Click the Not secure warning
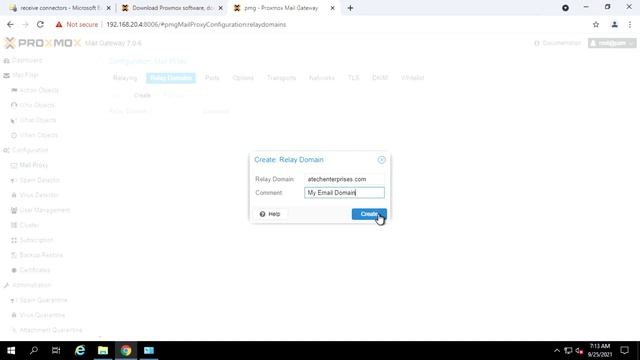The image size is (640, 360). [77, 24]
